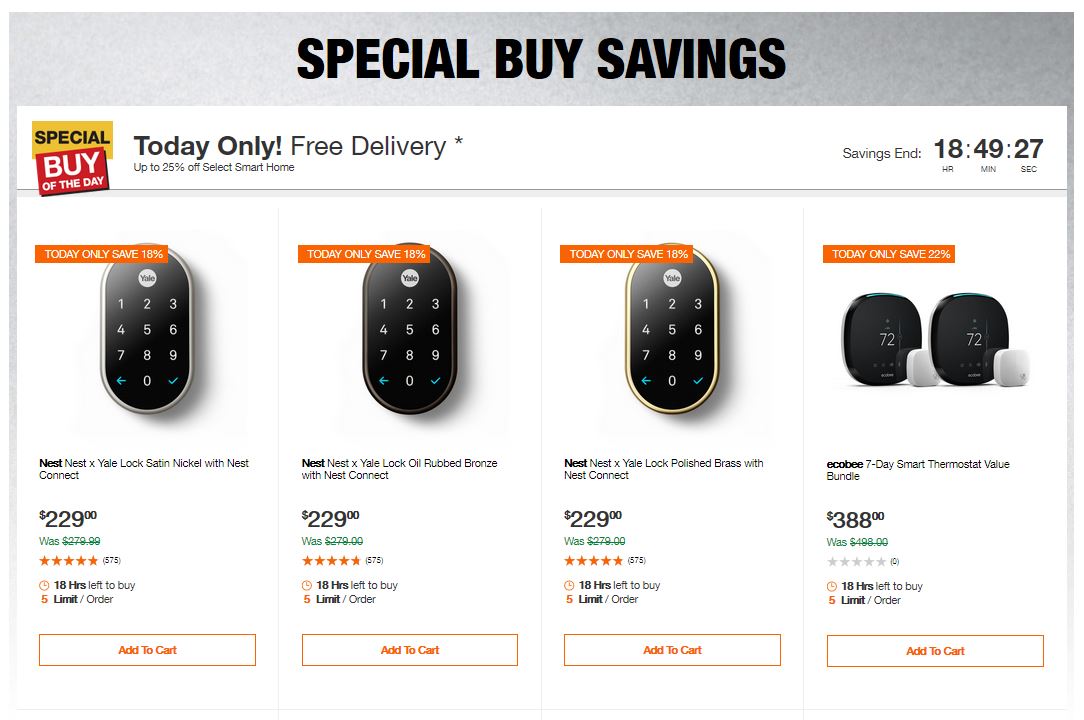The image size is (1084, 720).
Task: Add Satin Nickel Nest x Yale Lock to cart
Action: (147, 650)
